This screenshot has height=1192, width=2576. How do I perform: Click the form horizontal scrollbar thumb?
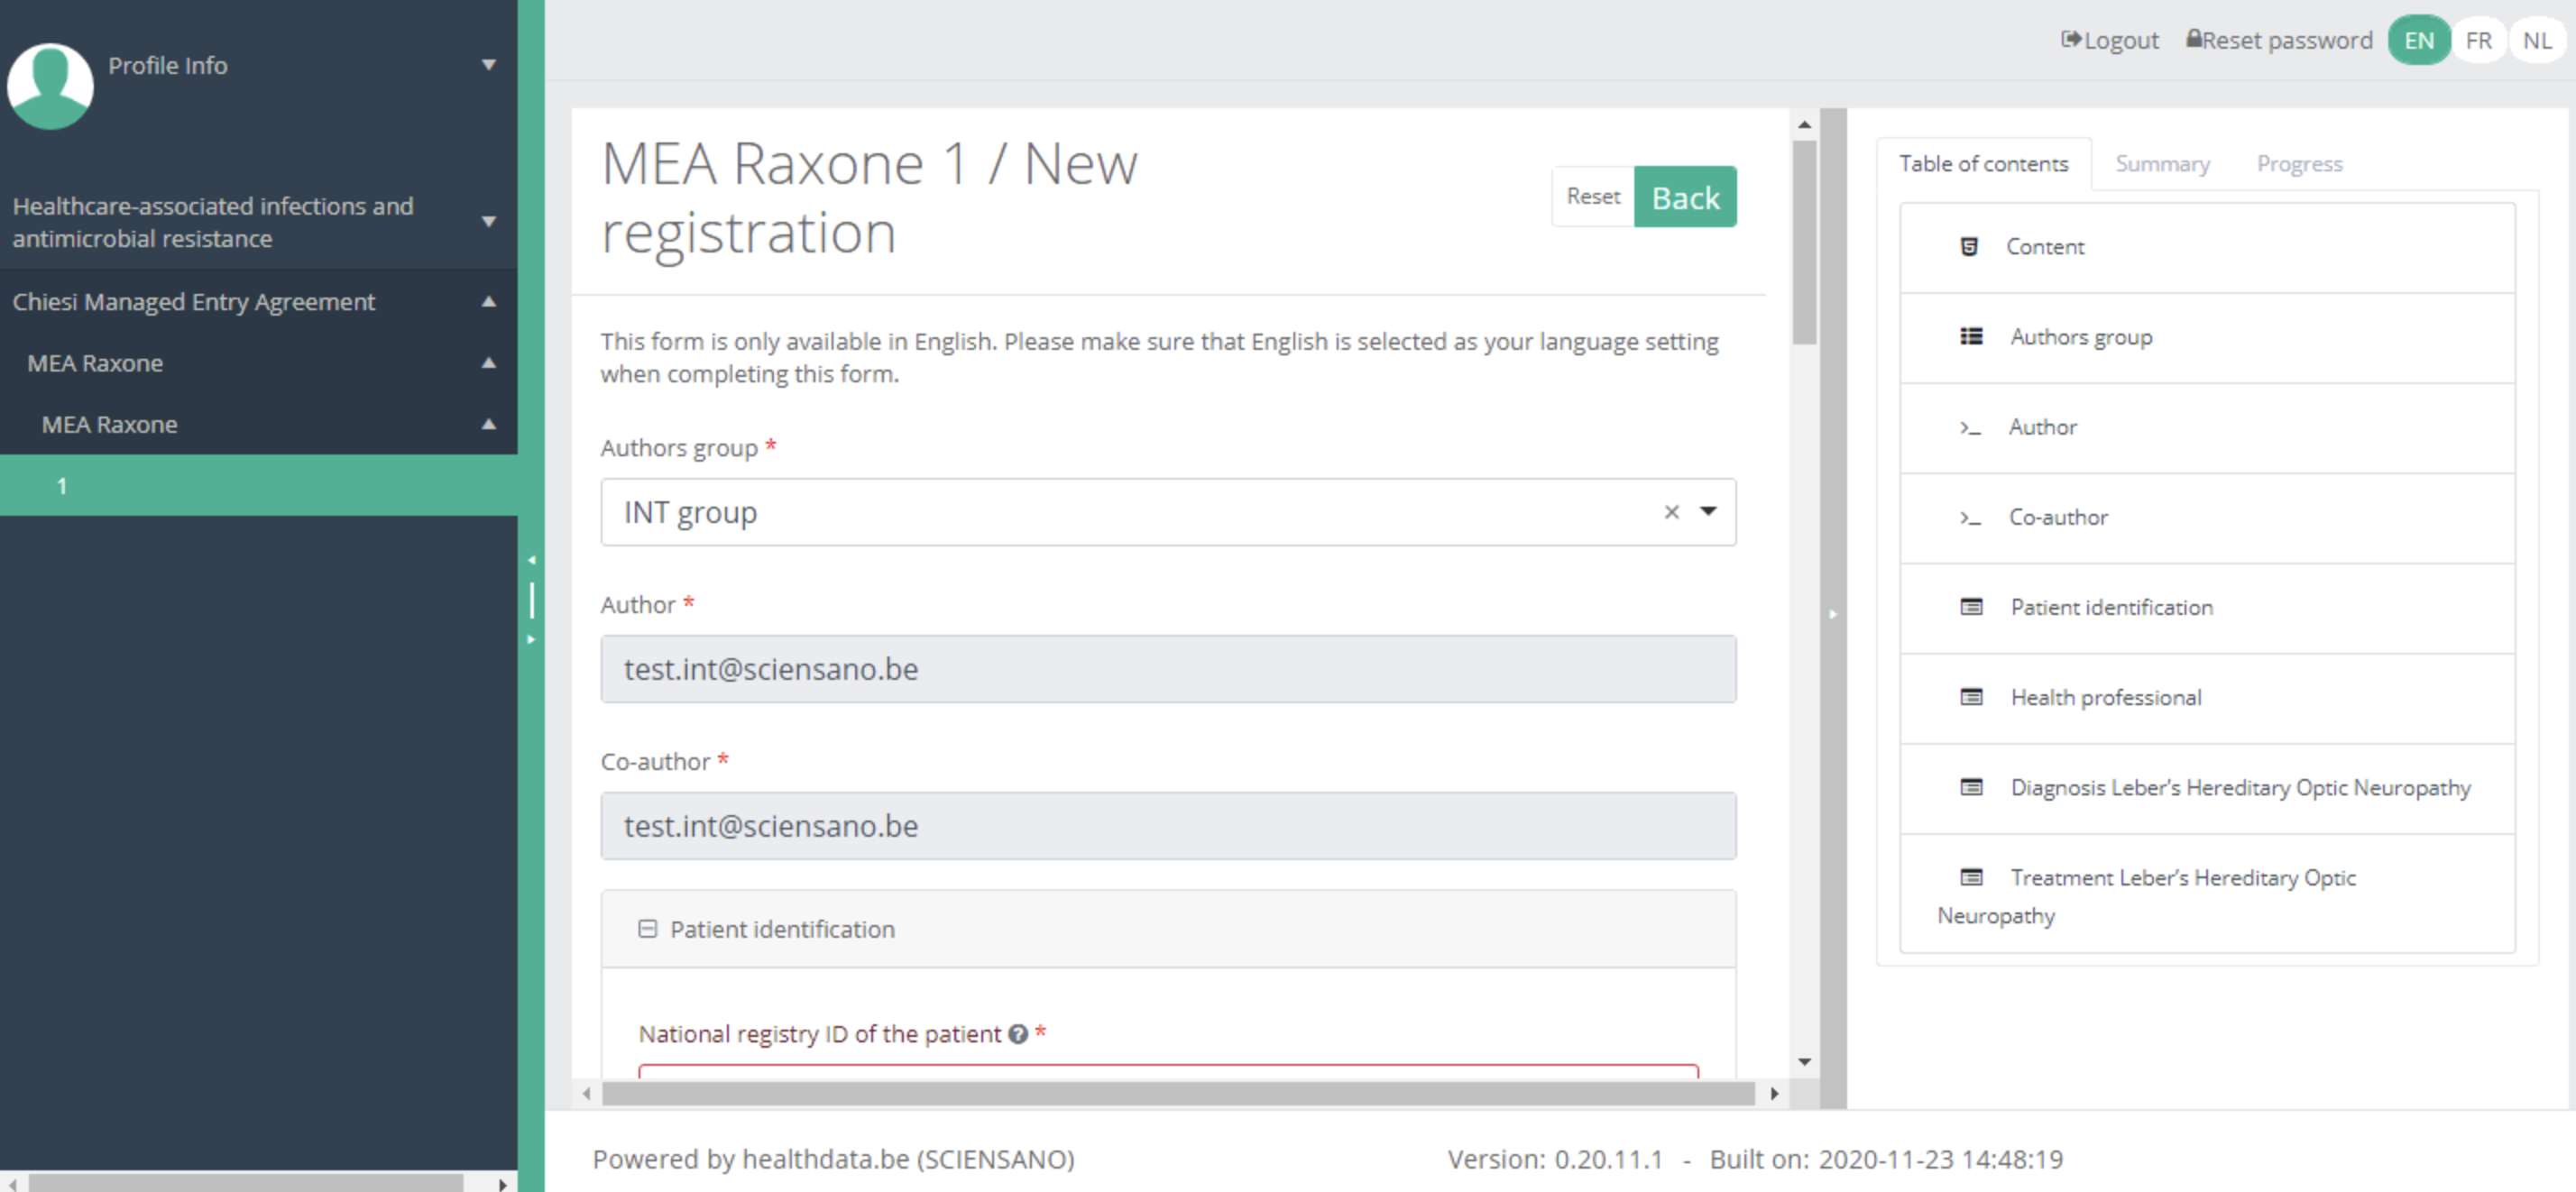pos(1178,1094)
